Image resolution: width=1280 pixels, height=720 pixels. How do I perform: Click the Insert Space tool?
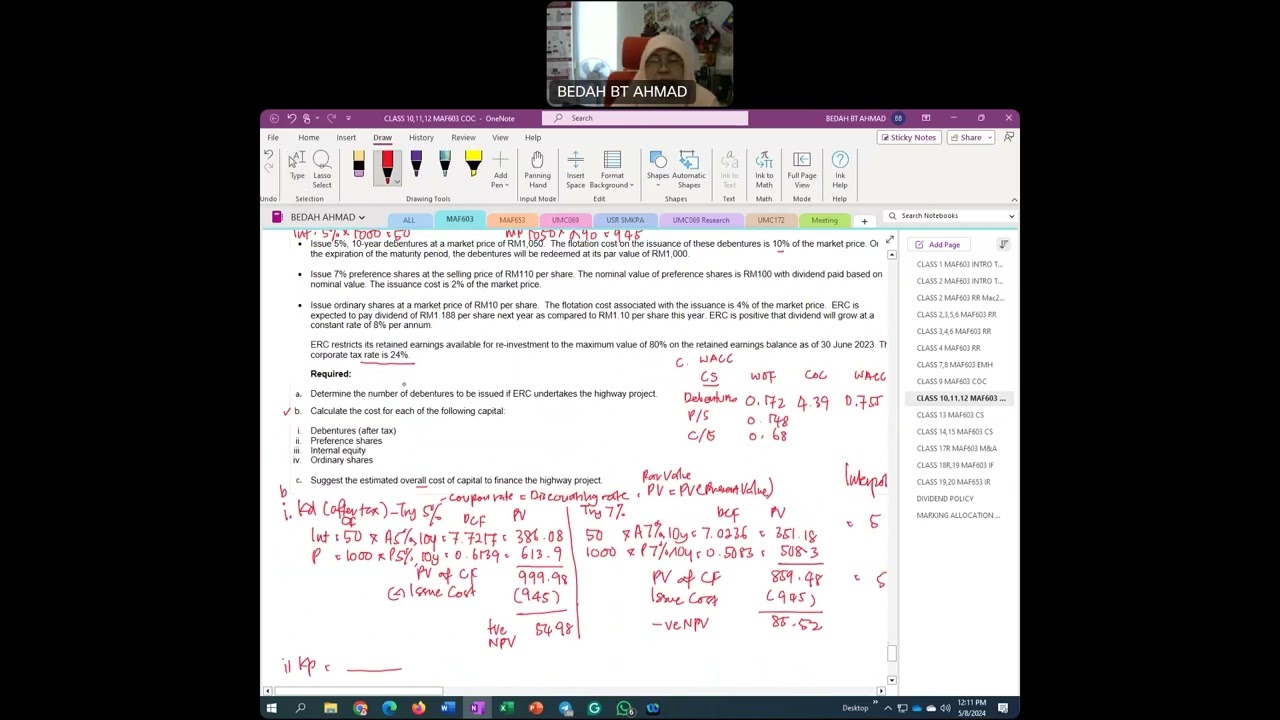pos(575,170)
